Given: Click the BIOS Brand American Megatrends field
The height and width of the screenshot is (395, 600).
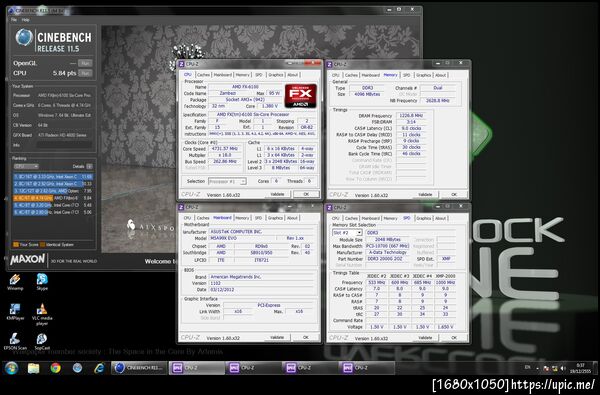Looking at the screenshot, I should pos(261,277).
